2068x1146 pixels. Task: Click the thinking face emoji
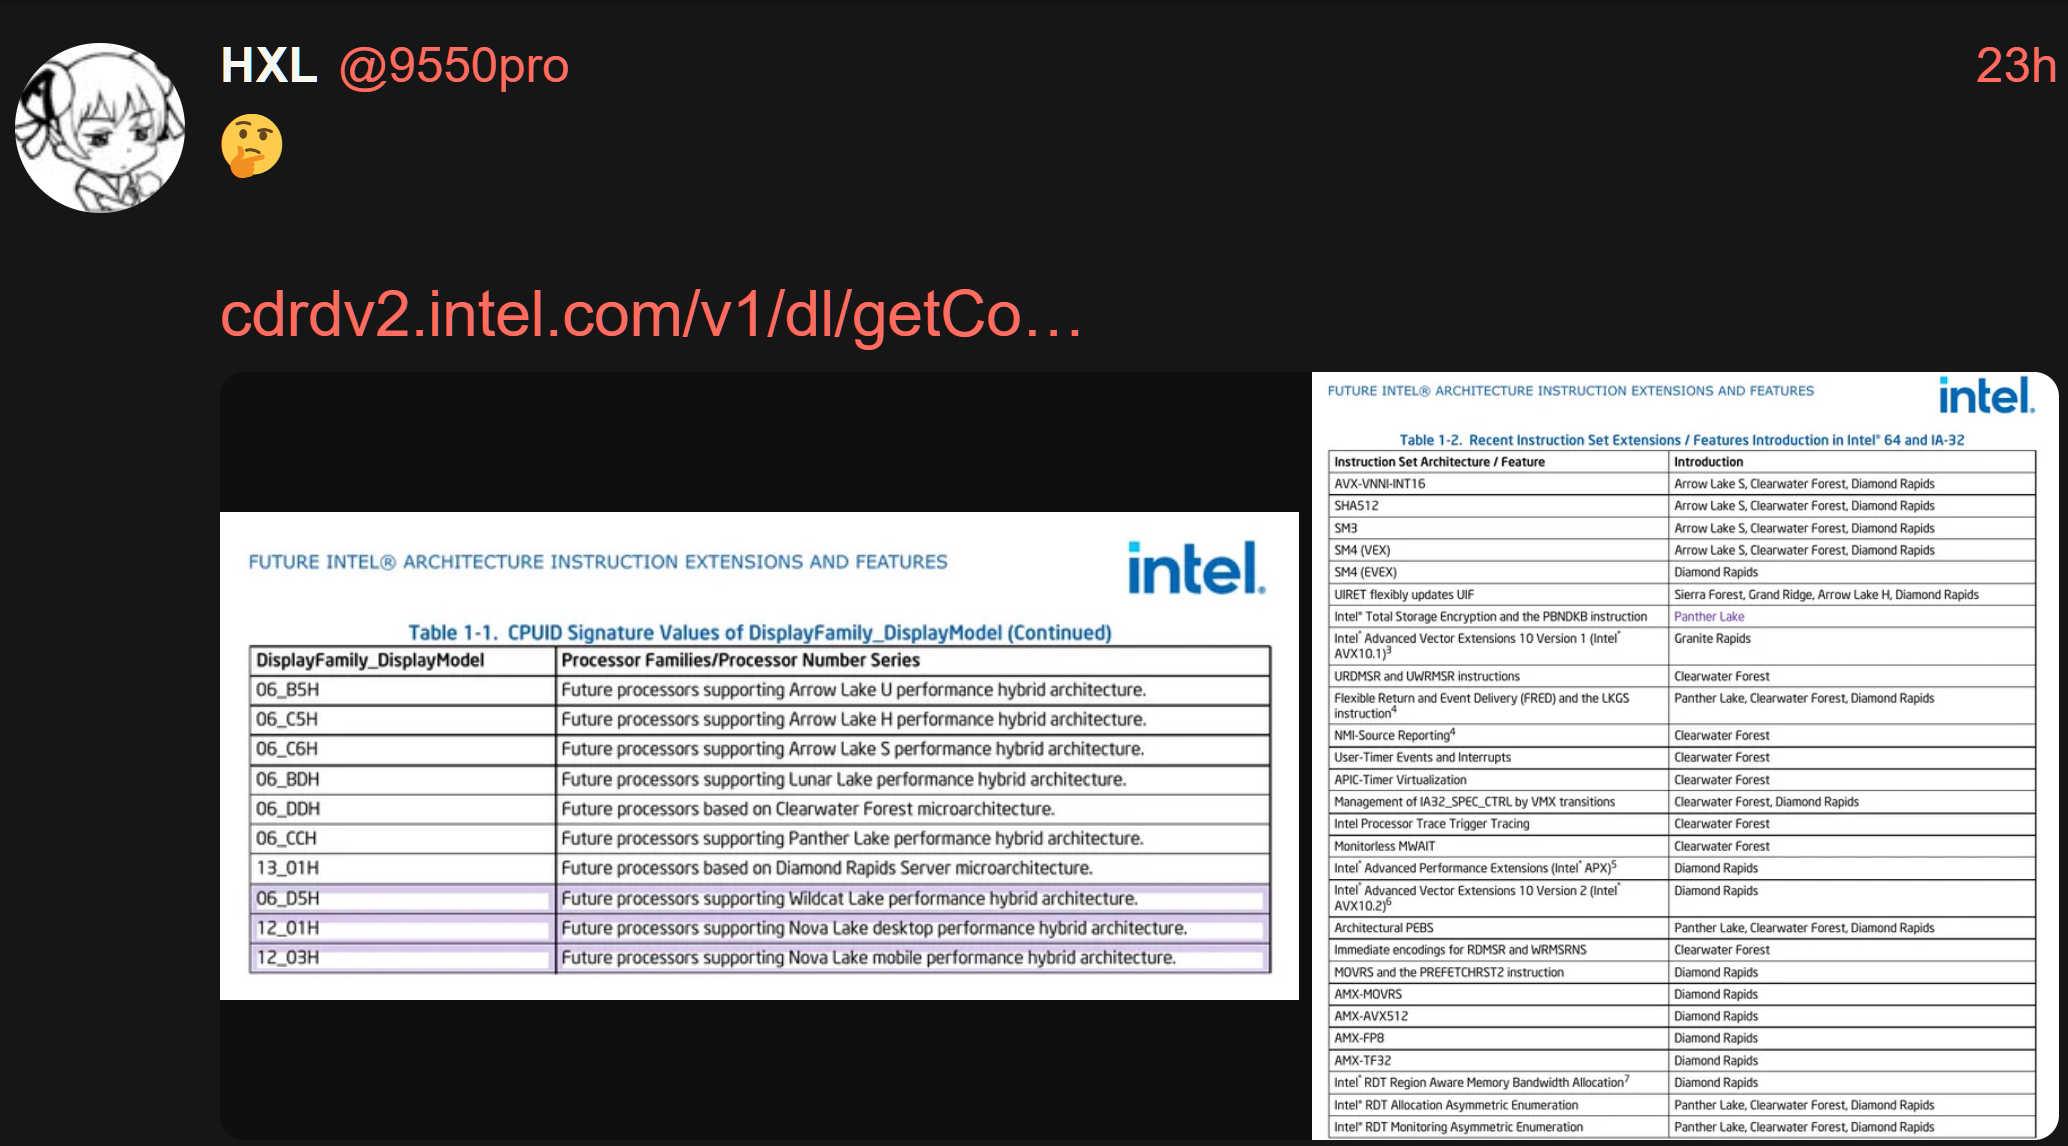pyautogui.click(x=251, y=146)
